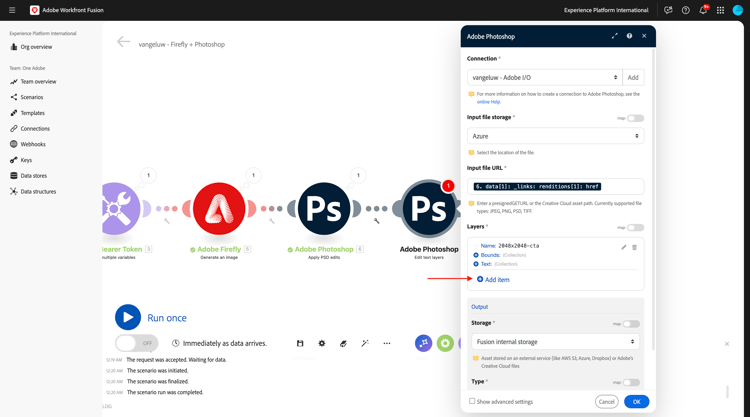The width and height of the screenshot is (750, 417).
Task: Open the user profile avatar
Action: pos(738,10)
